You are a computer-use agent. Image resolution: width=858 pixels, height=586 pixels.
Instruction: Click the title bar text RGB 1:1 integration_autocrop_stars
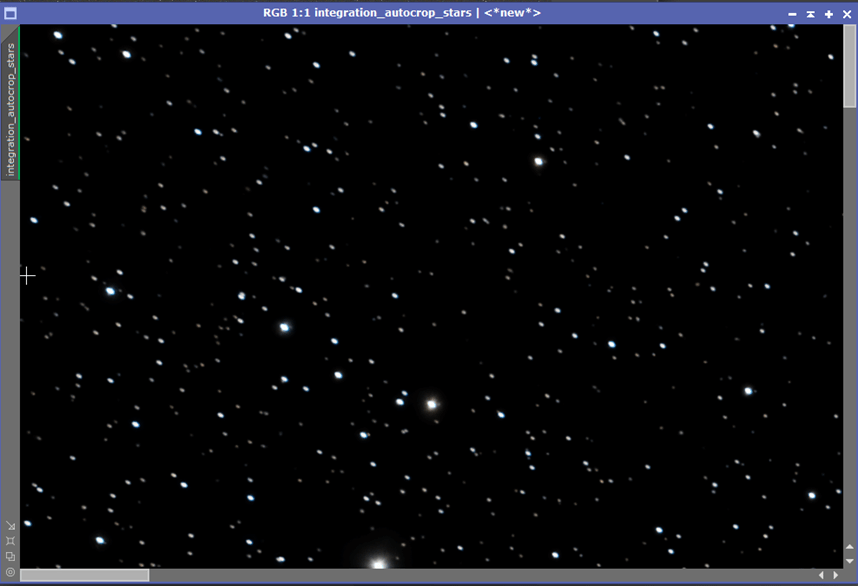point(367,13)
